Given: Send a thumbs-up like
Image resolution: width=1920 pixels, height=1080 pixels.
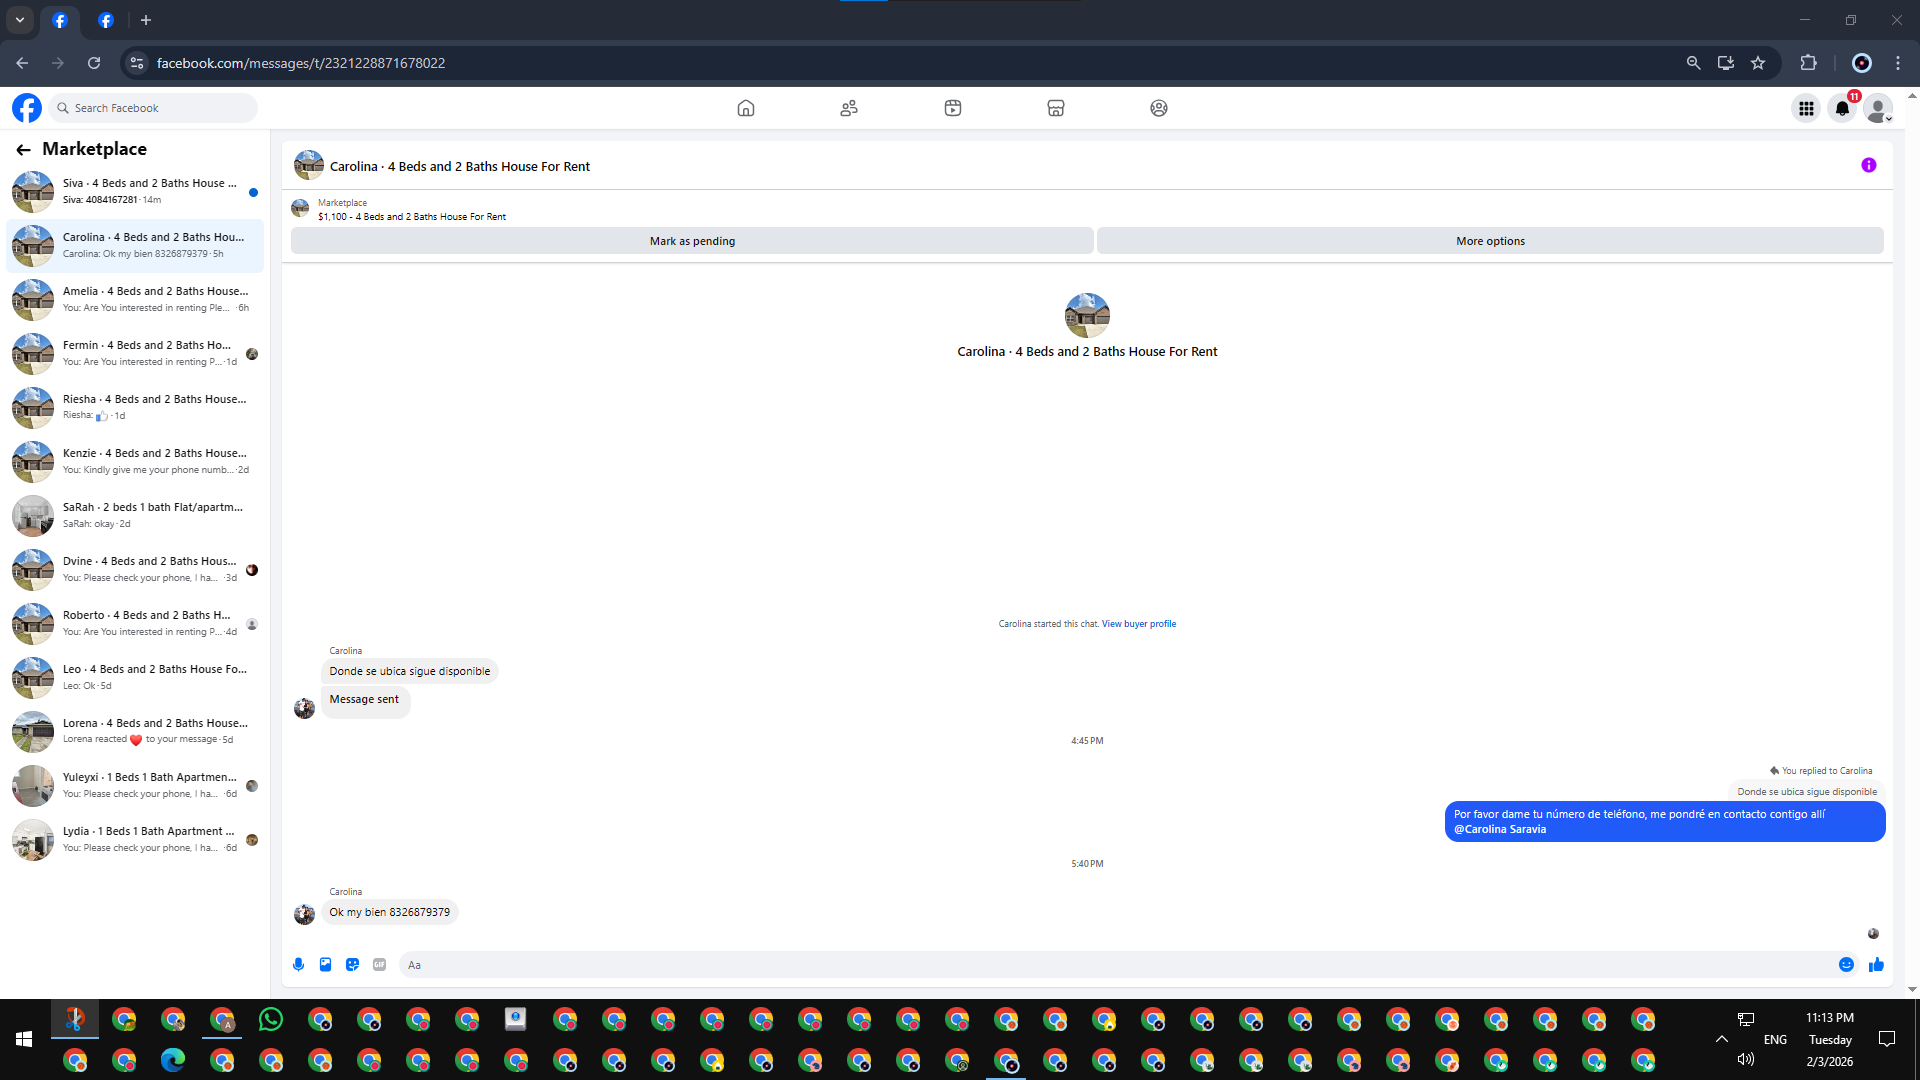Looking at the screenshot, I should 1876,965.
